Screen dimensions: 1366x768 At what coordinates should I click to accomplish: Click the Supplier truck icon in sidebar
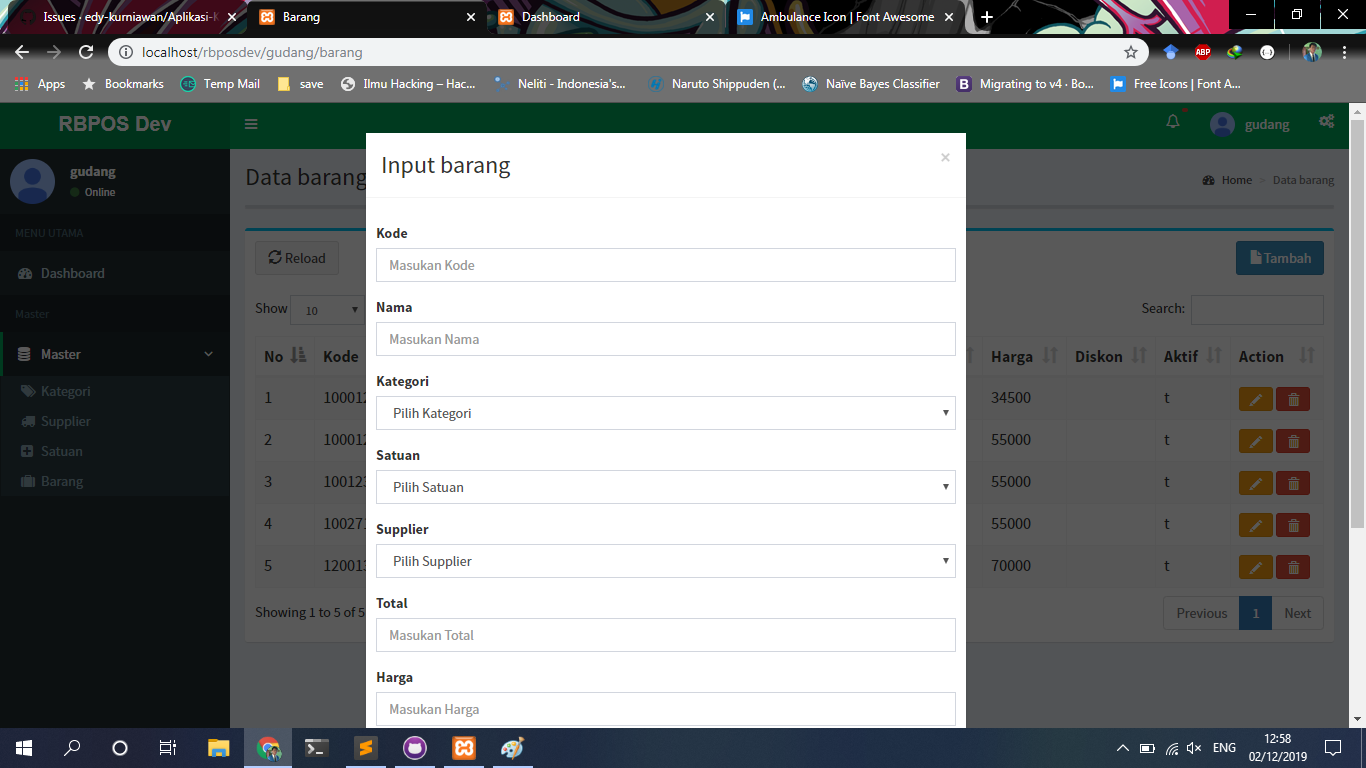30,421
